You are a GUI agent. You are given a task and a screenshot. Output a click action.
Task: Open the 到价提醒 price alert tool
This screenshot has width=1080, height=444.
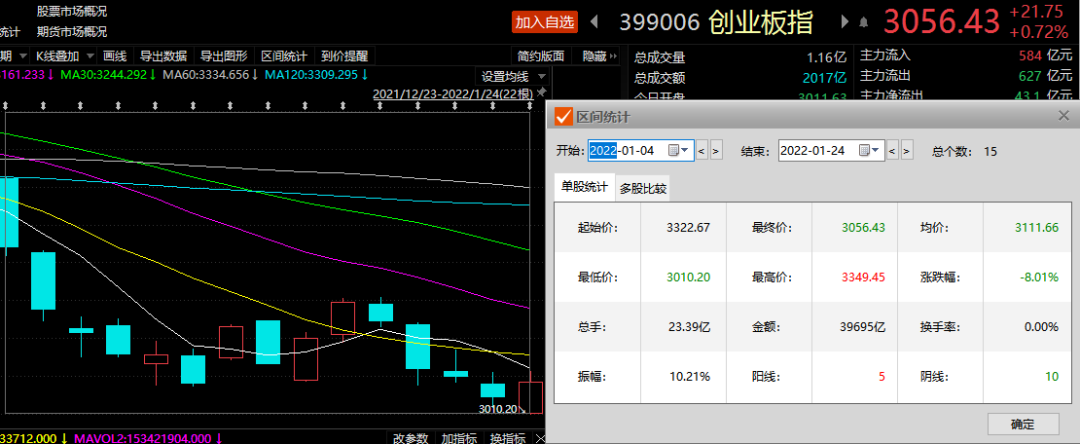(344, 56)
